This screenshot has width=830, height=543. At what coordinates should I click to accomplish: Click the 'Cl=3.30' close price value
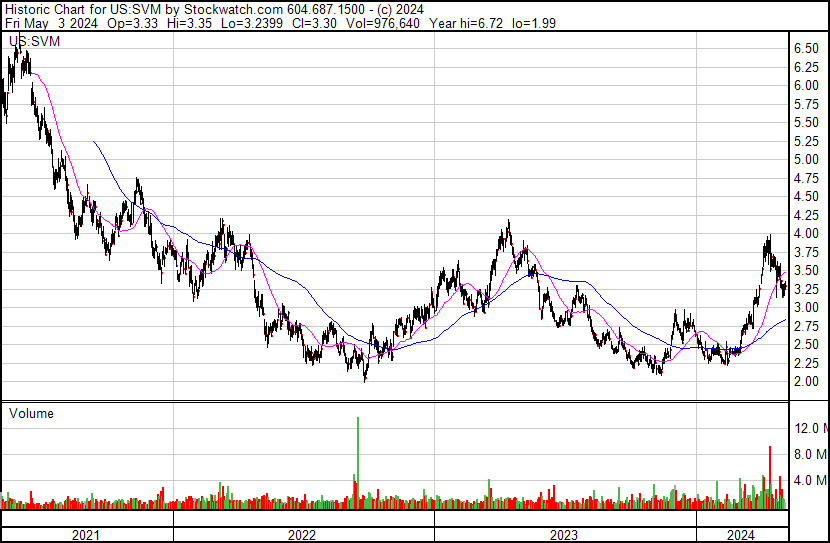coord(314,23)
